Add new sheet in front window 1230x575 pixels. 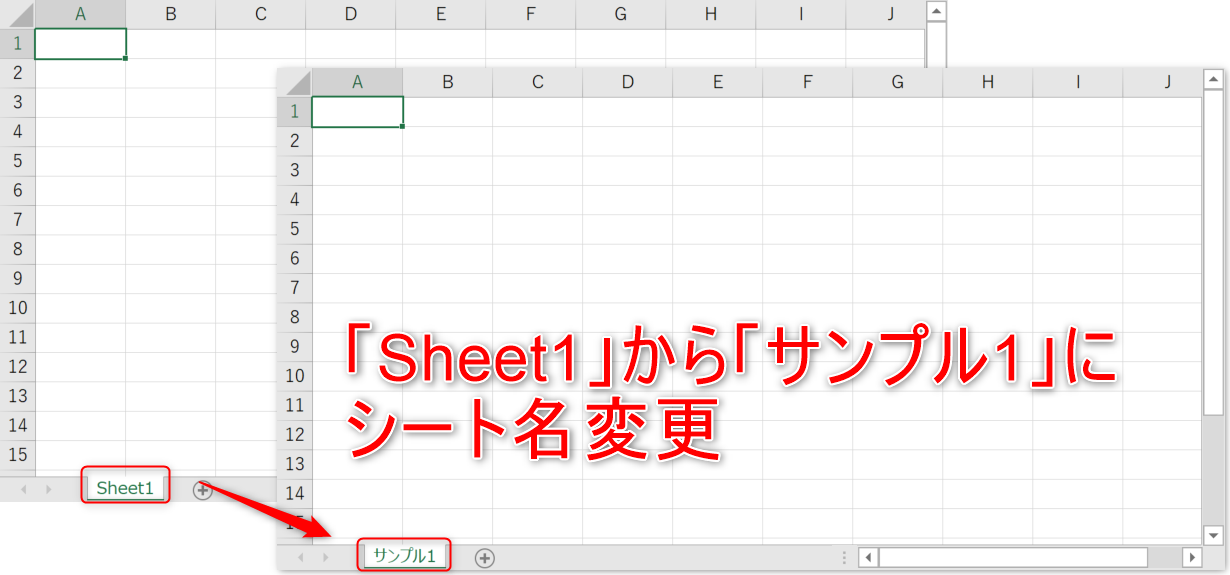pos(485,557)
